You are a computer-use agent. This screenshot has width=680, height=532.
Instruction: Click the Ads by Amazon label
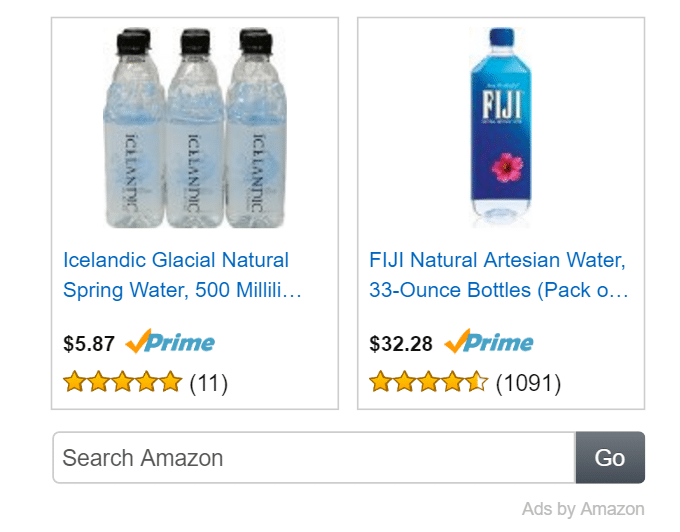583,509
